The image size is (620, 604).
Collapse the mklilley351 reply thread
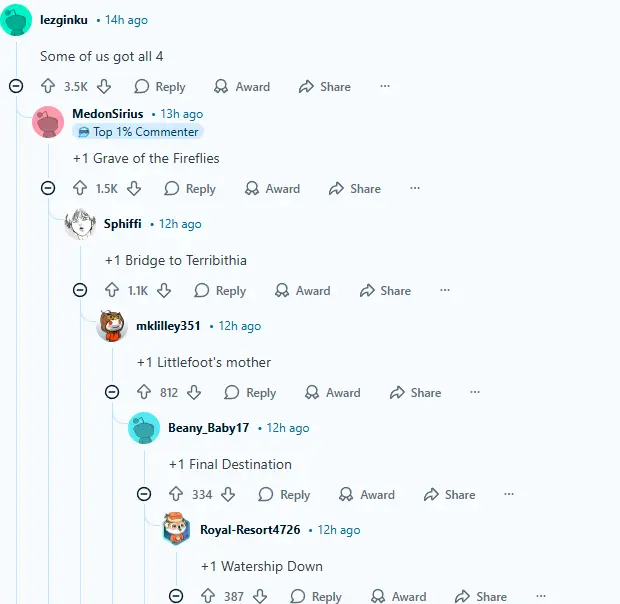(112, 392)
